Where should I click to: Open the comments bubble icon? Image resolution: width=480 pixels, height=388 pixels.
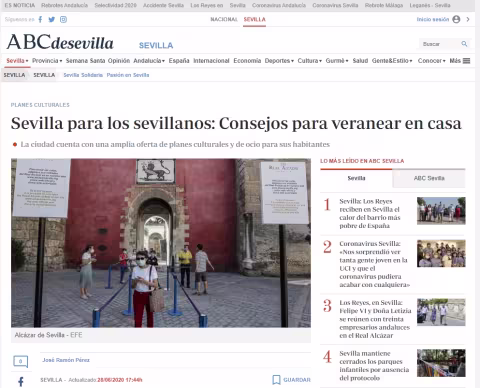pyautogui.click(x=20, y=361)
